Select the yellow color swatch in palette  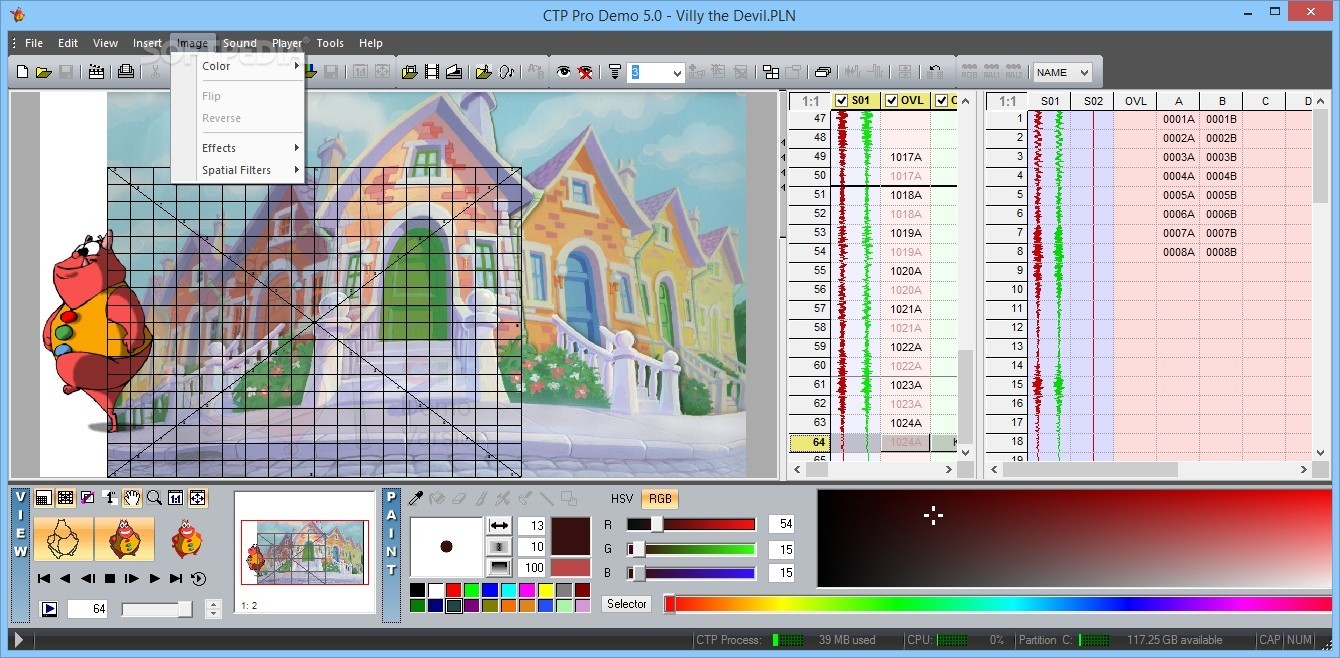point(545,590)
